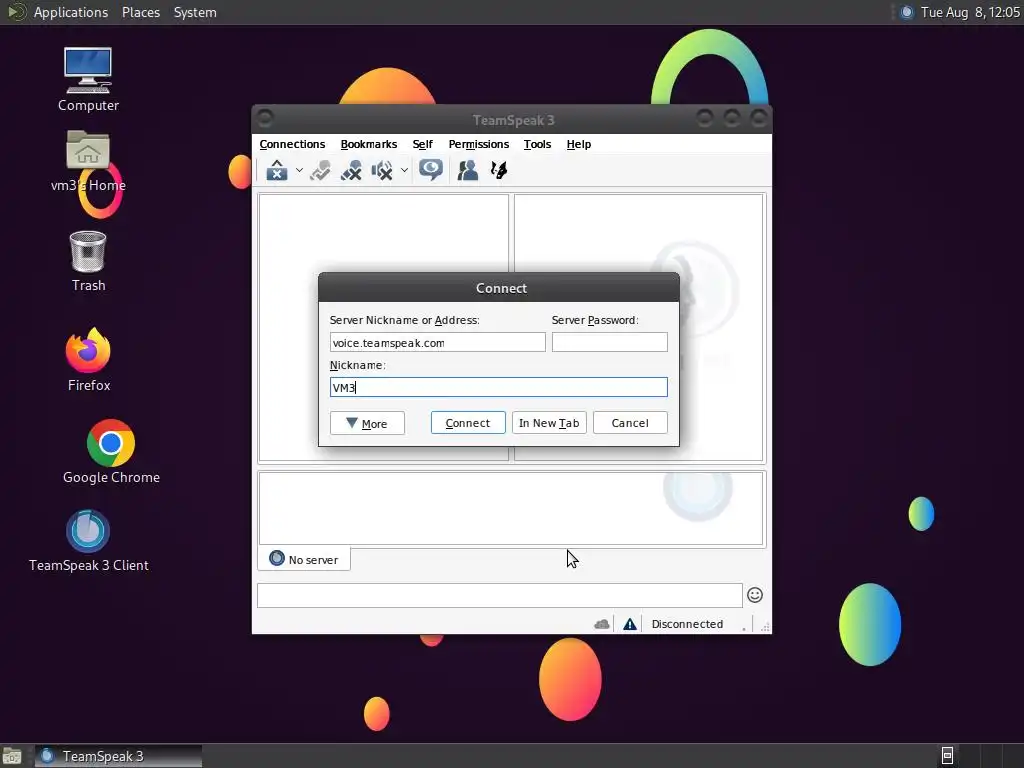
Task: Open the Bookmarks menu
Action: (x=368, y=144)
